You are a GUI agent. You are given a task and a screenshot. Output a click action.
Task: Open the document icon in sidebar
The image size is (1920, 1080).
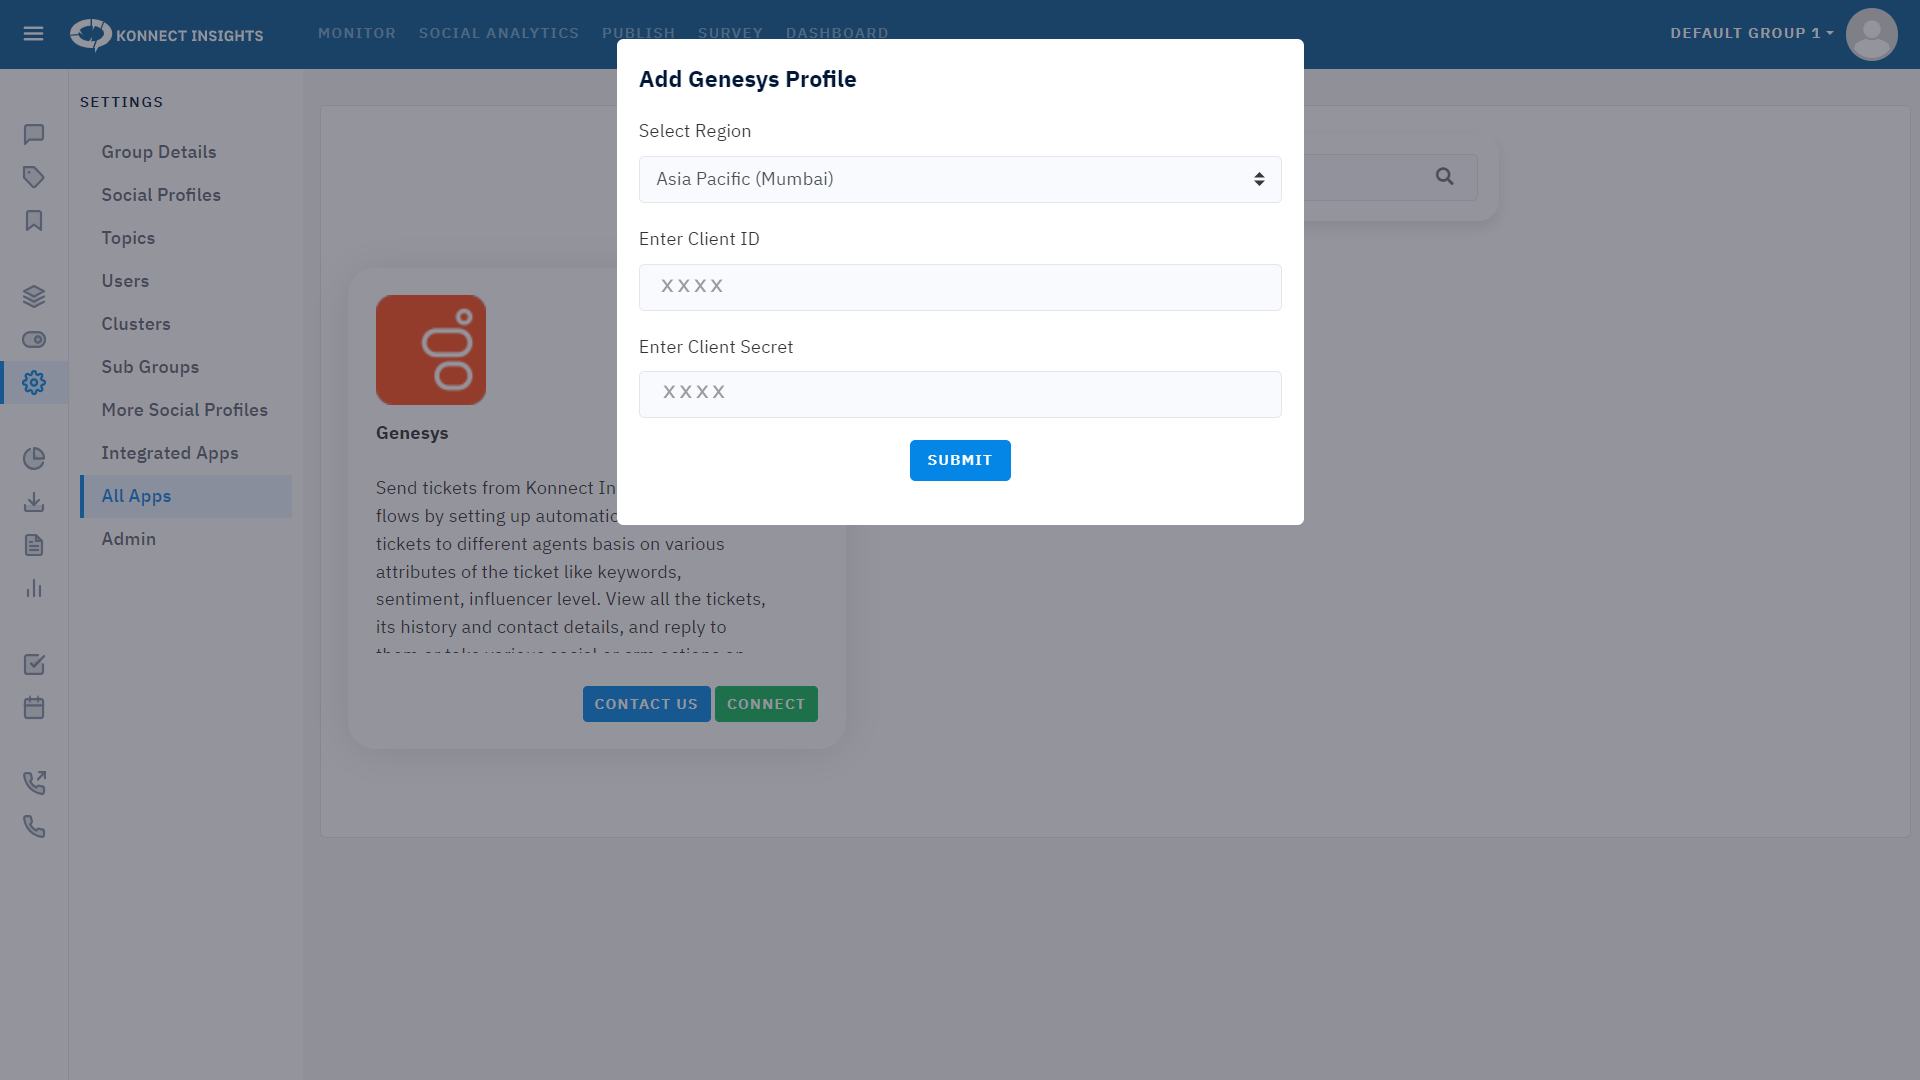pyautogui.click(x=34, y=544)
